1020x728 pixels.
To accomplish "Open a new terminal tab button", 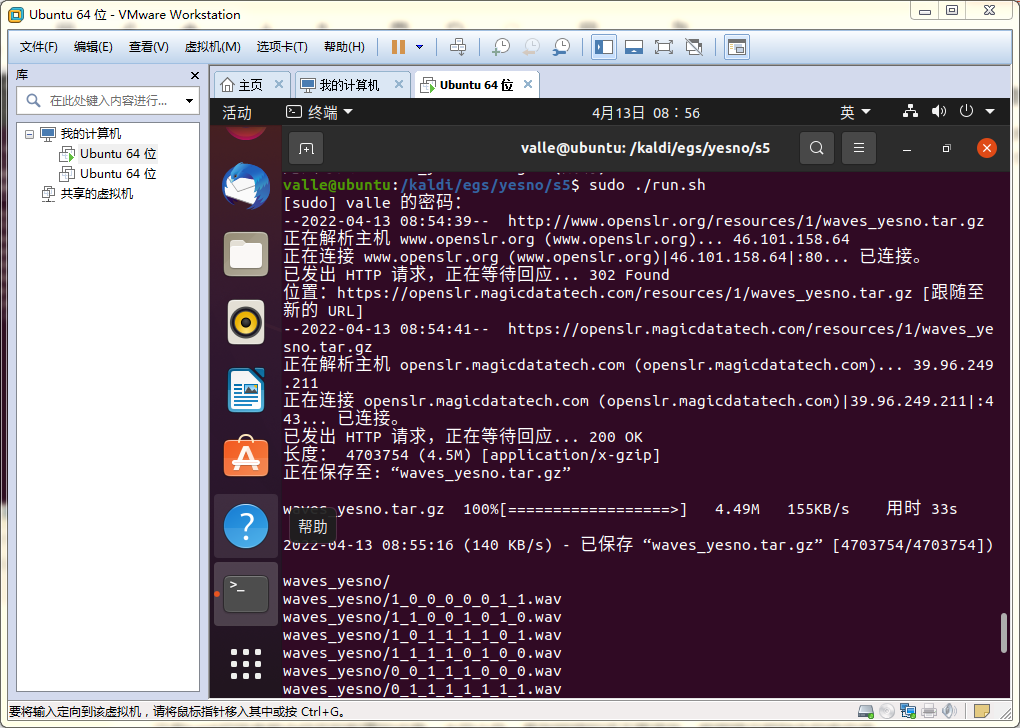I will (306, 149).
